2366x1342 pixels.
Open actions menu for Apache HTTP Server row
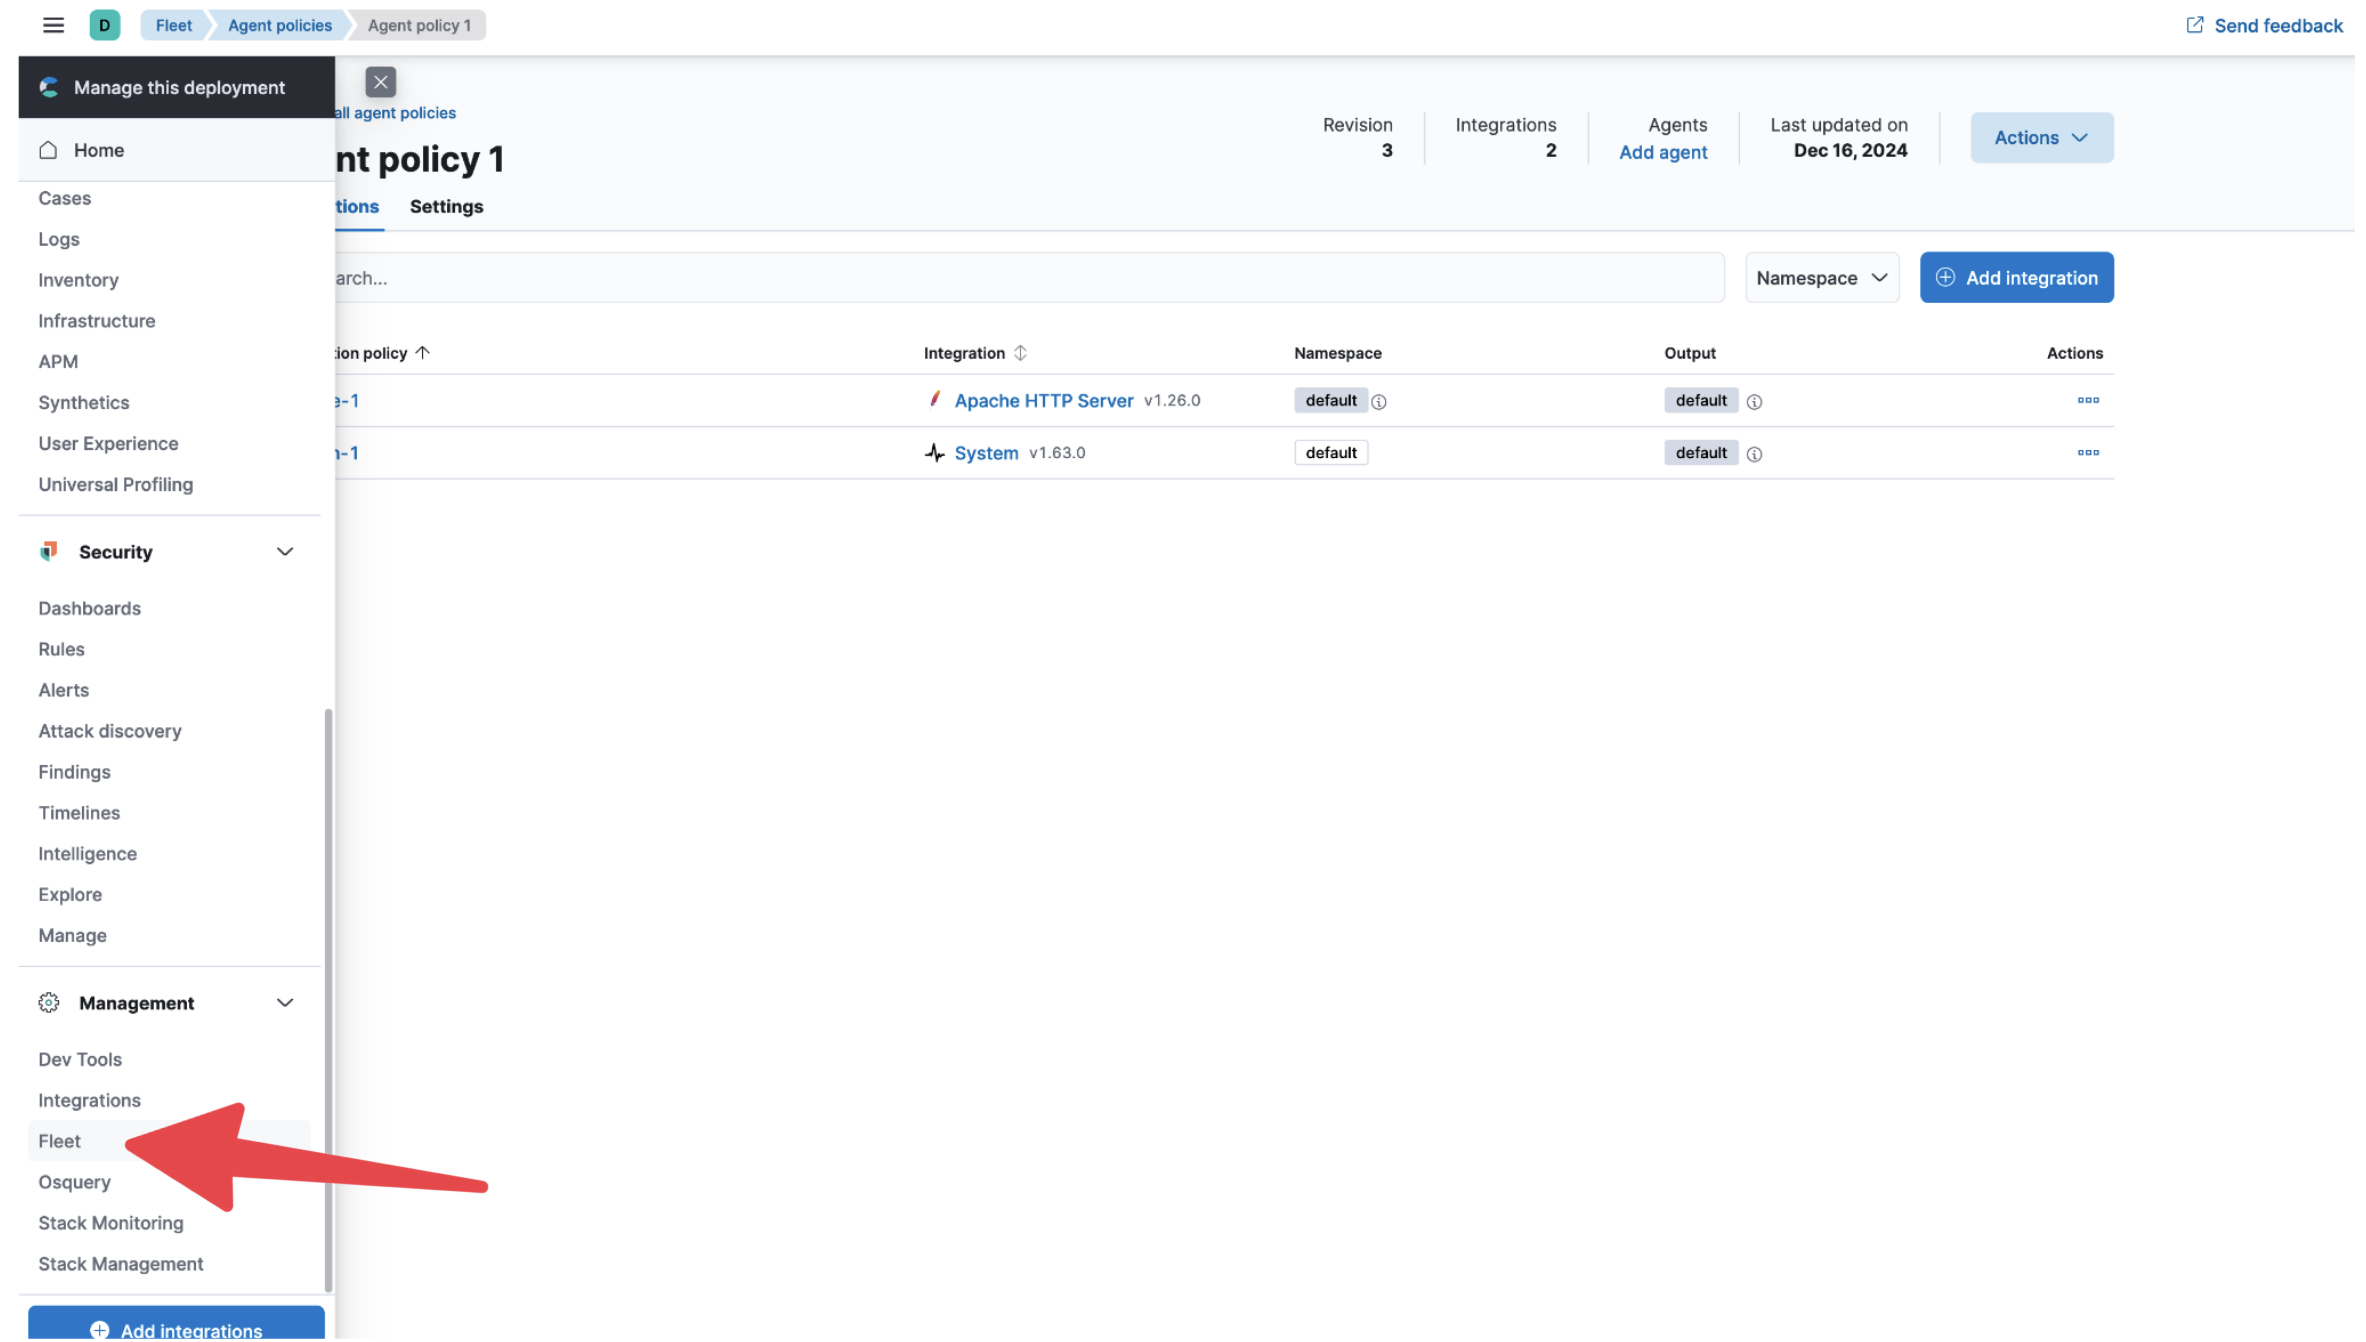pos(2087,400)
